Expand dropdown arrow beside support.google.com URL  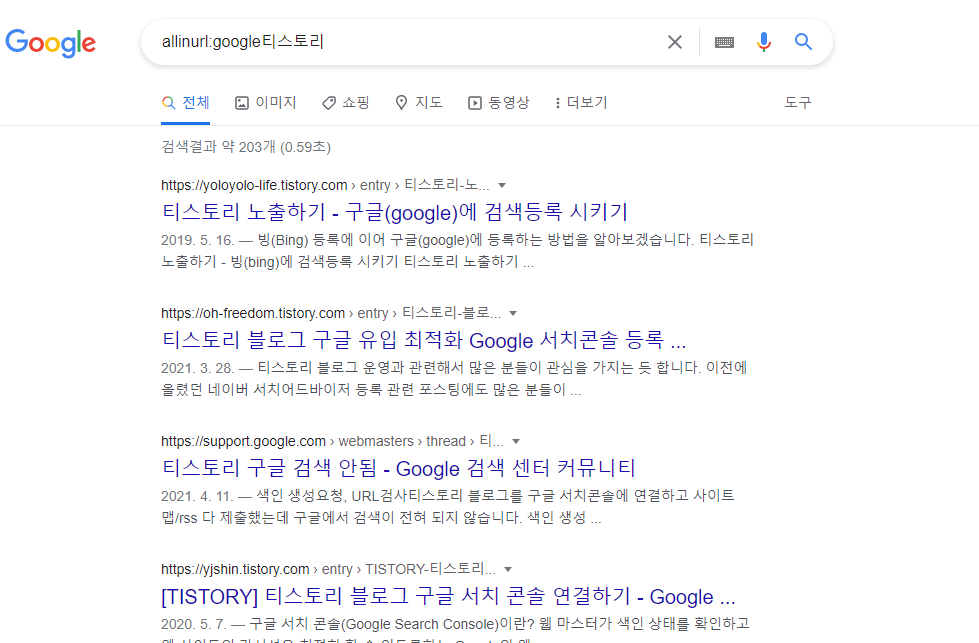tap(516, 441)
